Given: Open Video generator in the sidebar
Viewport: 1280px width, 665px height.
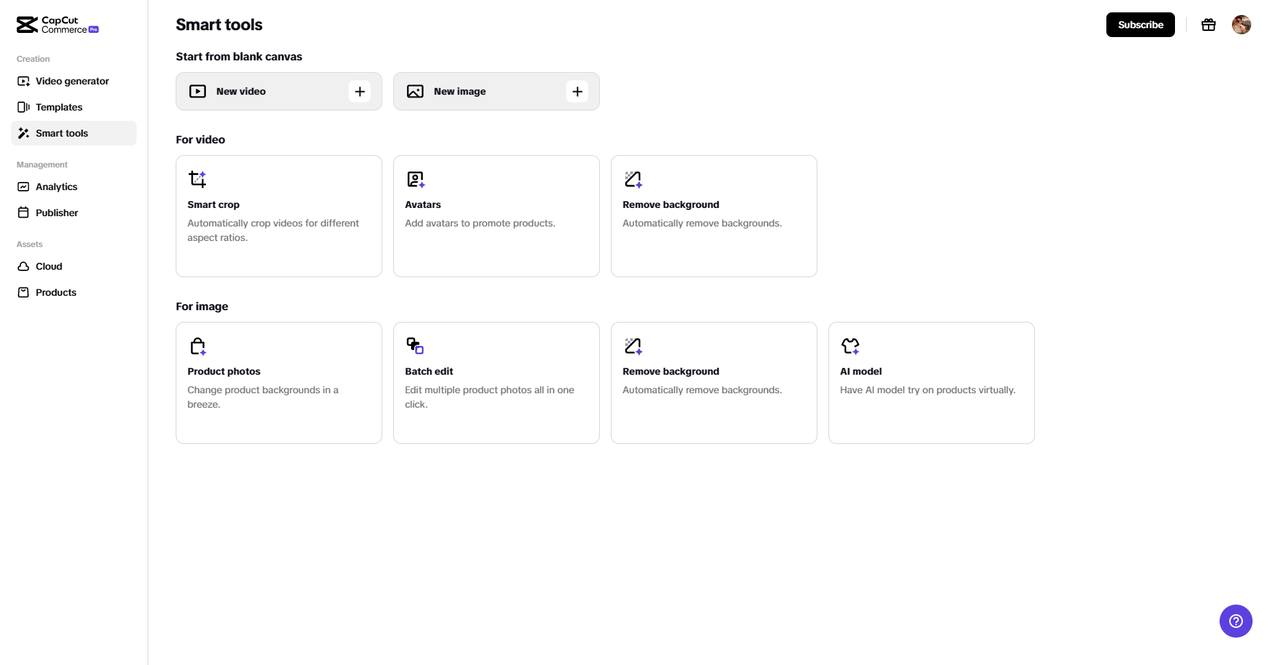Looking at the screenshot, I should pos(72,81).
